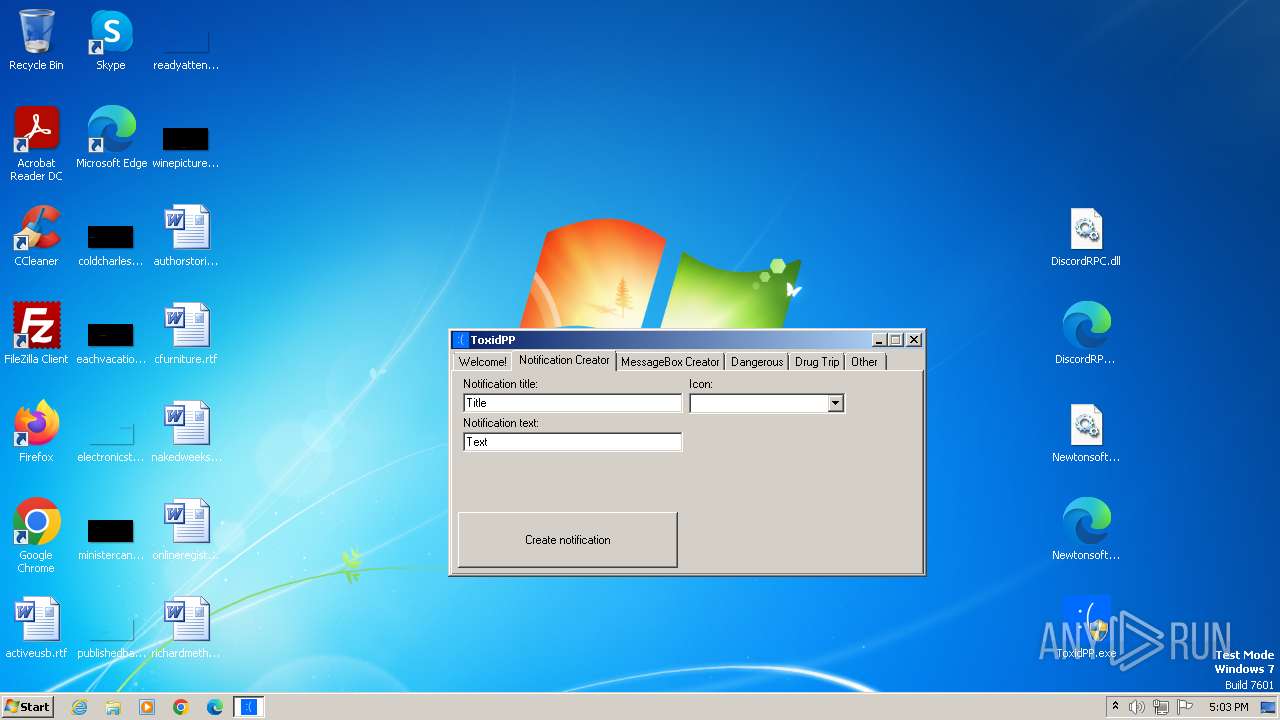Select the Firefox desktop shortcut
The width and height of the screenshot is (1280, 720).
pyautogui.click(x=36, y=432)
